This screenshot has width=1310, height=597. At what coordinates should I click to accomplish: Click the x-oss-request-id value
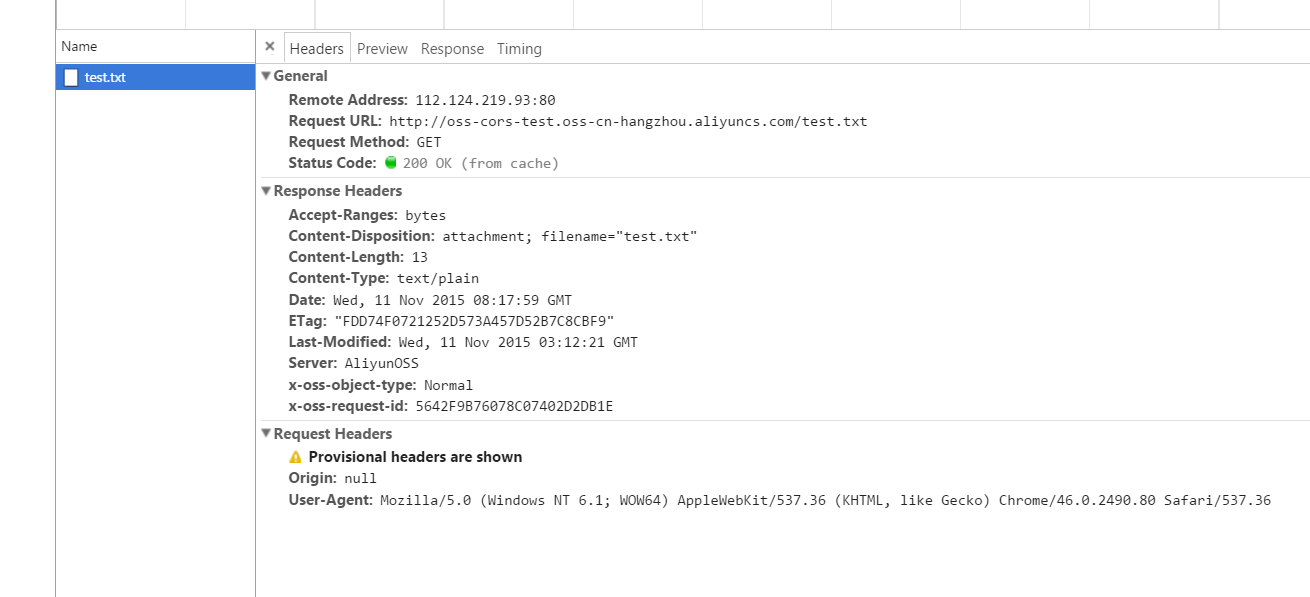click(x=514, y=406)
